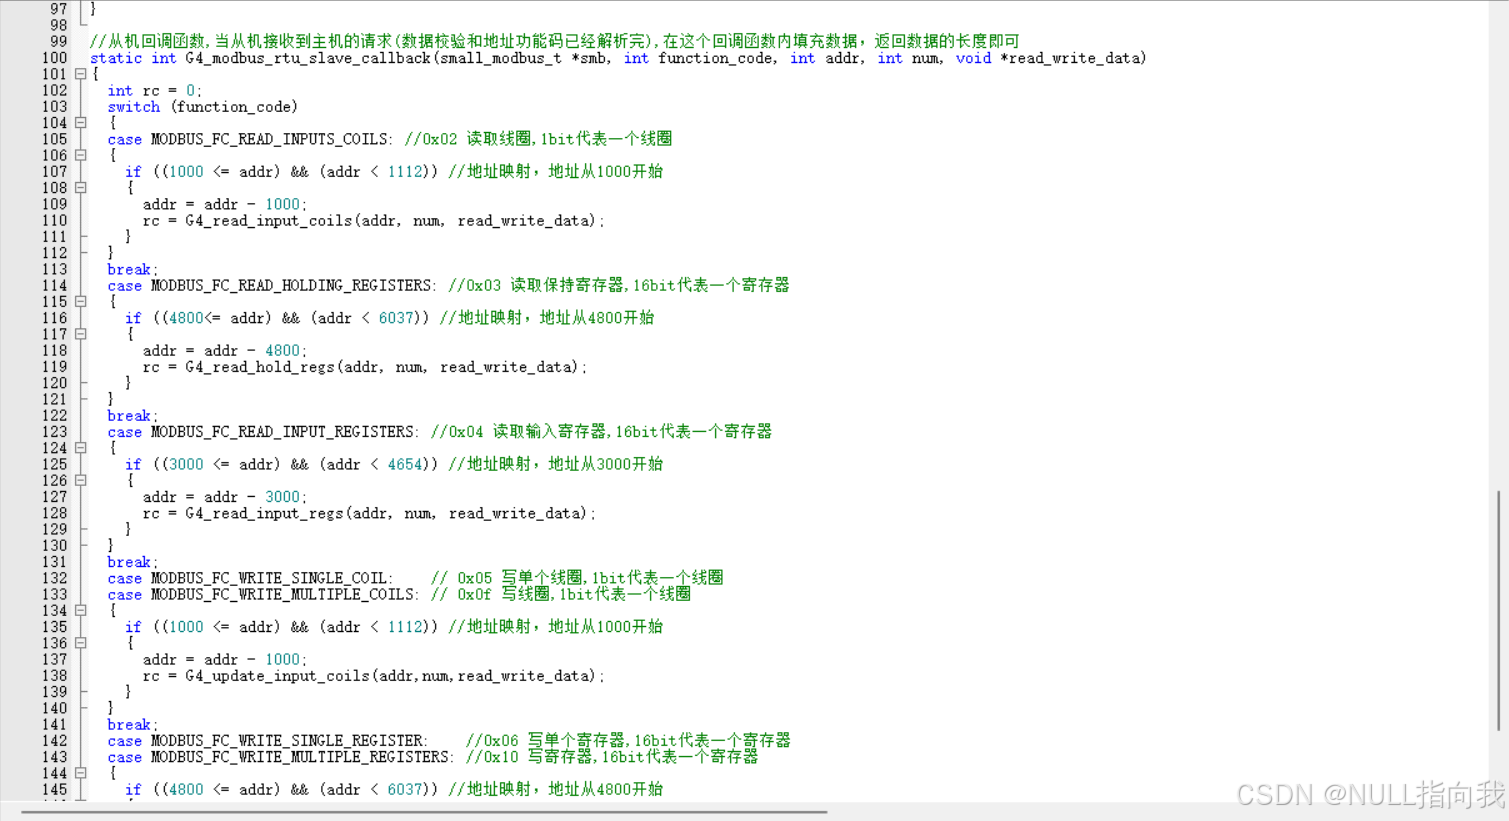Viewport: 1509px width, 821px height.
Task: Click the vertical scrollbar thumb
Action: (1498, 610)
